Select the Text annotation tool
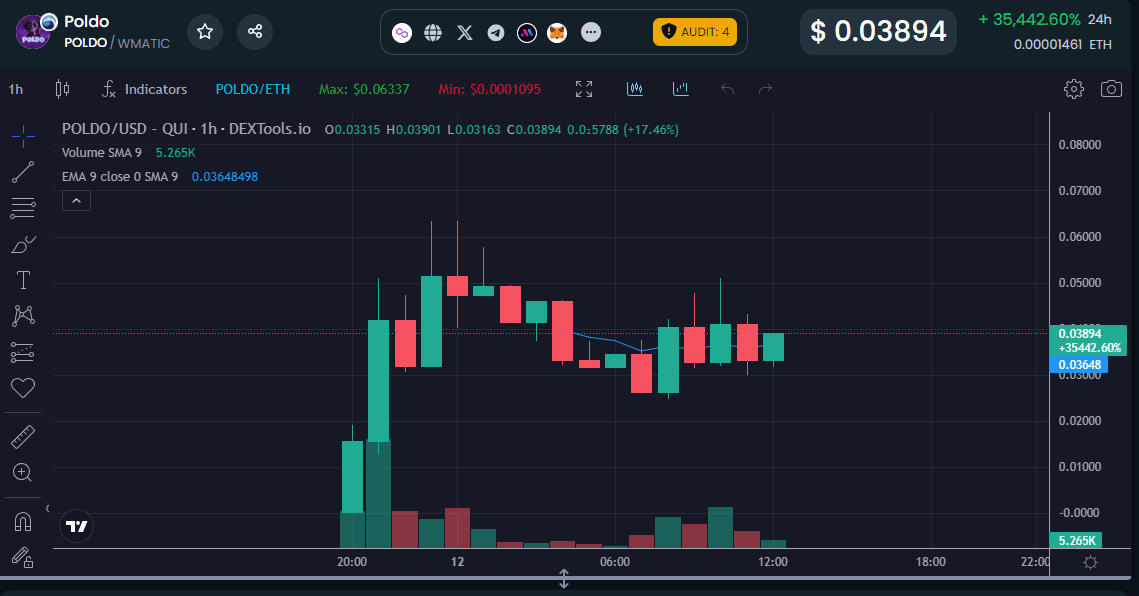This screenshot has width=1139, height=596. (x=23, y=280)
